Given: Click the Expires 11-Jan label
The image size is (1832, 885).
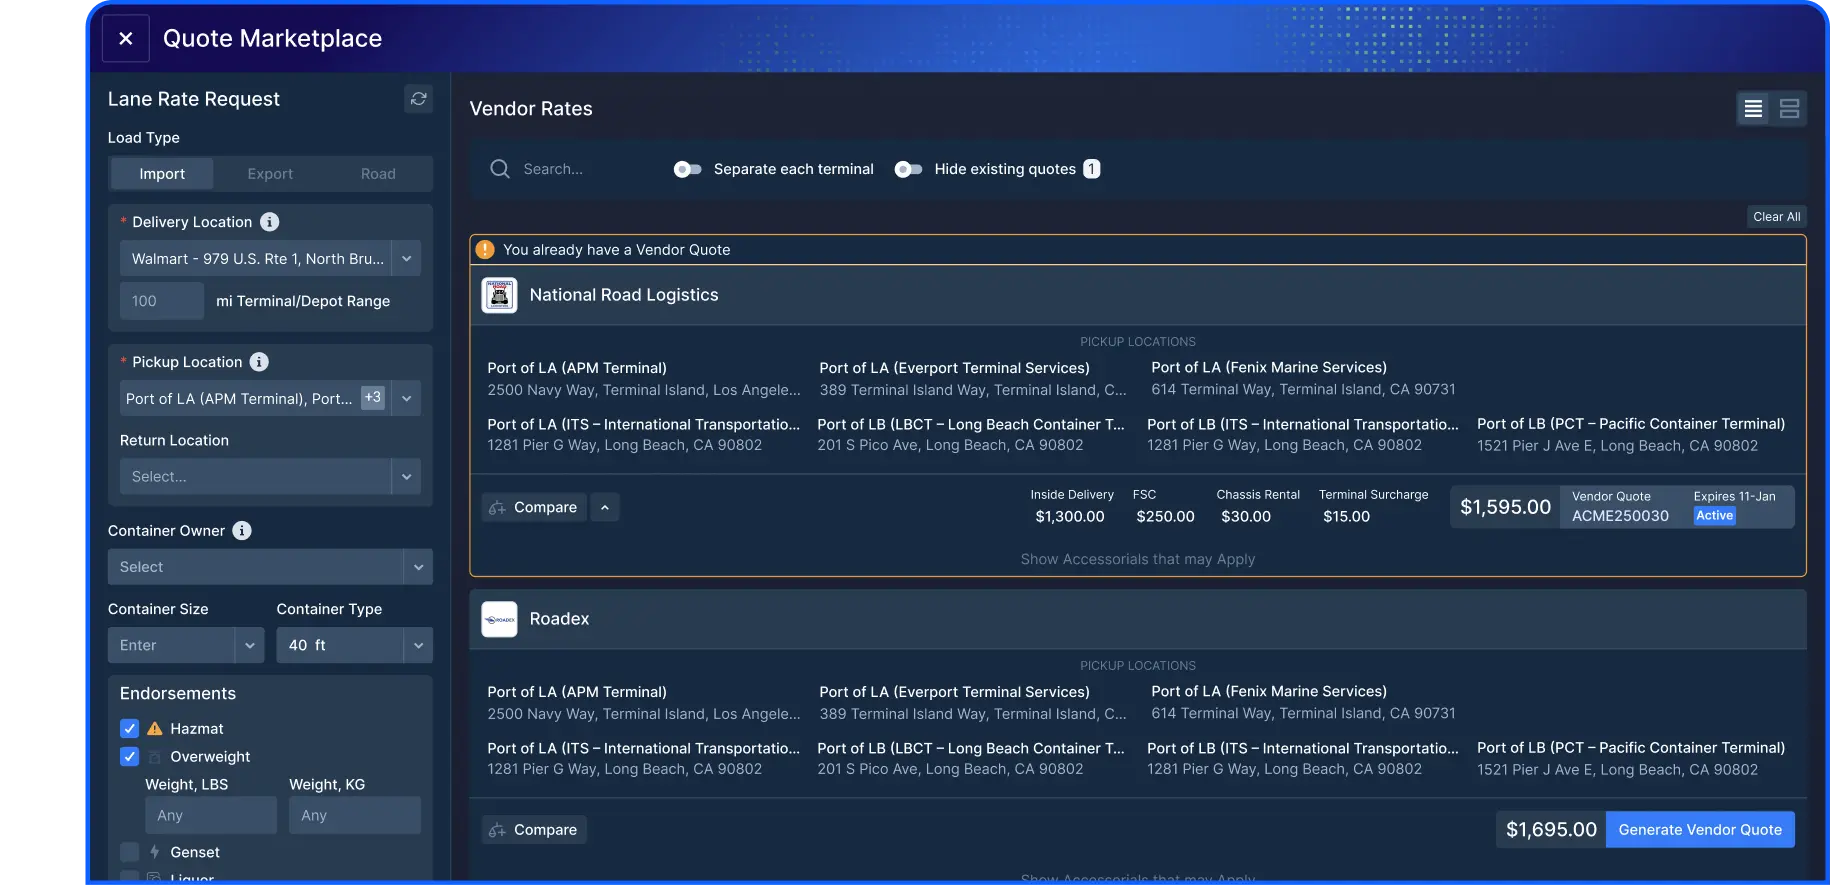Looking at the screenshot, I should coord(1734,496).
